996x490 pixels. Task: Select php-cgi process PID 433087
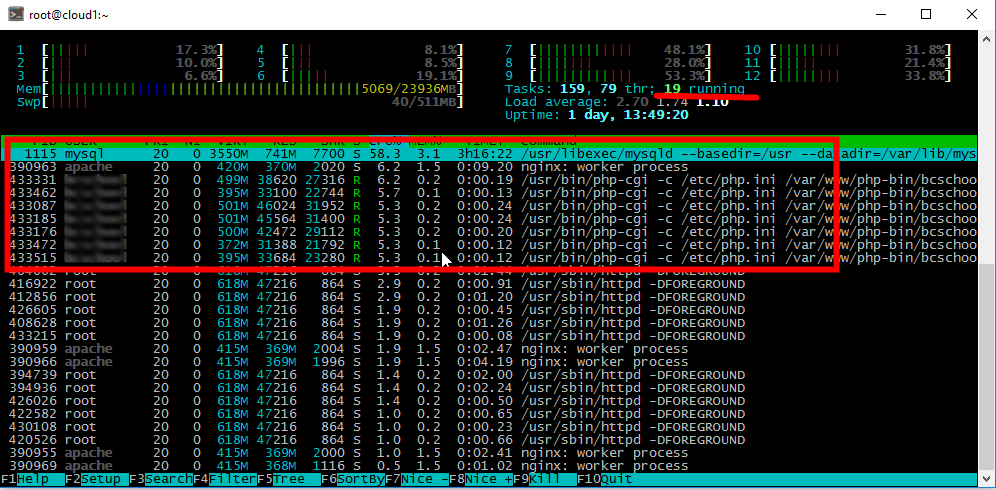tap(489, 206)
